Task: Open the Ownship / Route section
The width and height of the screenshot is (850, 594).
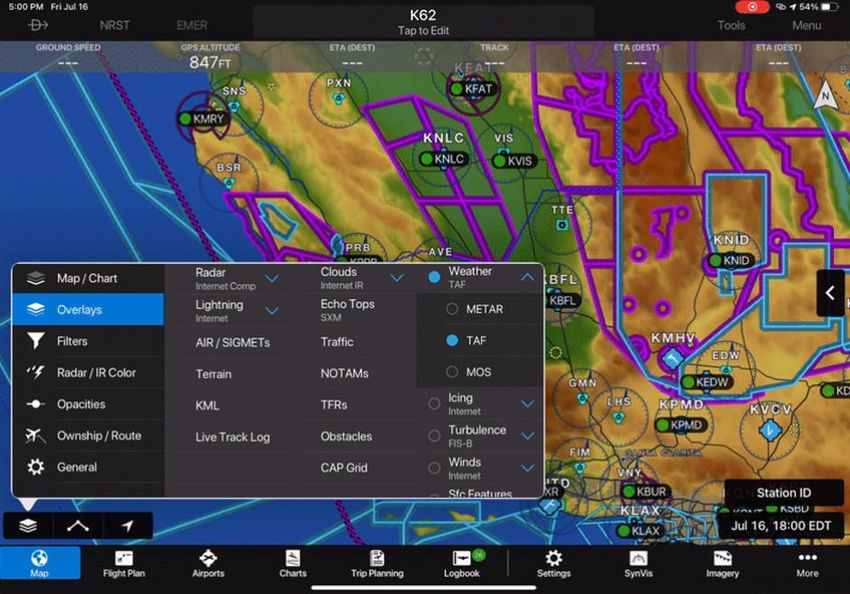Action: pos(88,435)
